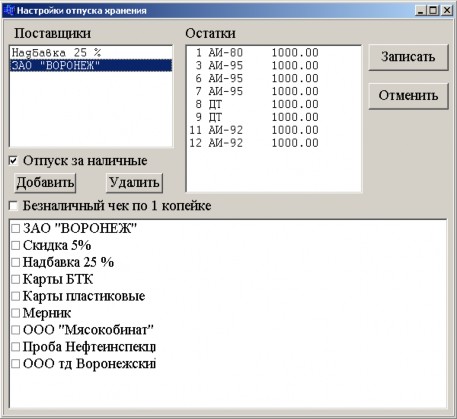Image resolution: width=457 pixels, height=419 pixels.
Task: Select row '3 АИ-95' in Остатки
Action: (273, 65)
